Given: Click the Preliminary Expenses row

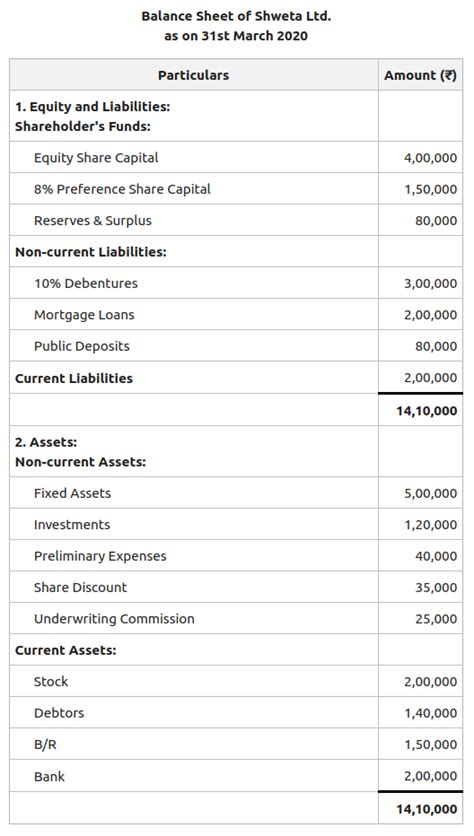Looking at the screenshot, I should [x=236, y=556].
